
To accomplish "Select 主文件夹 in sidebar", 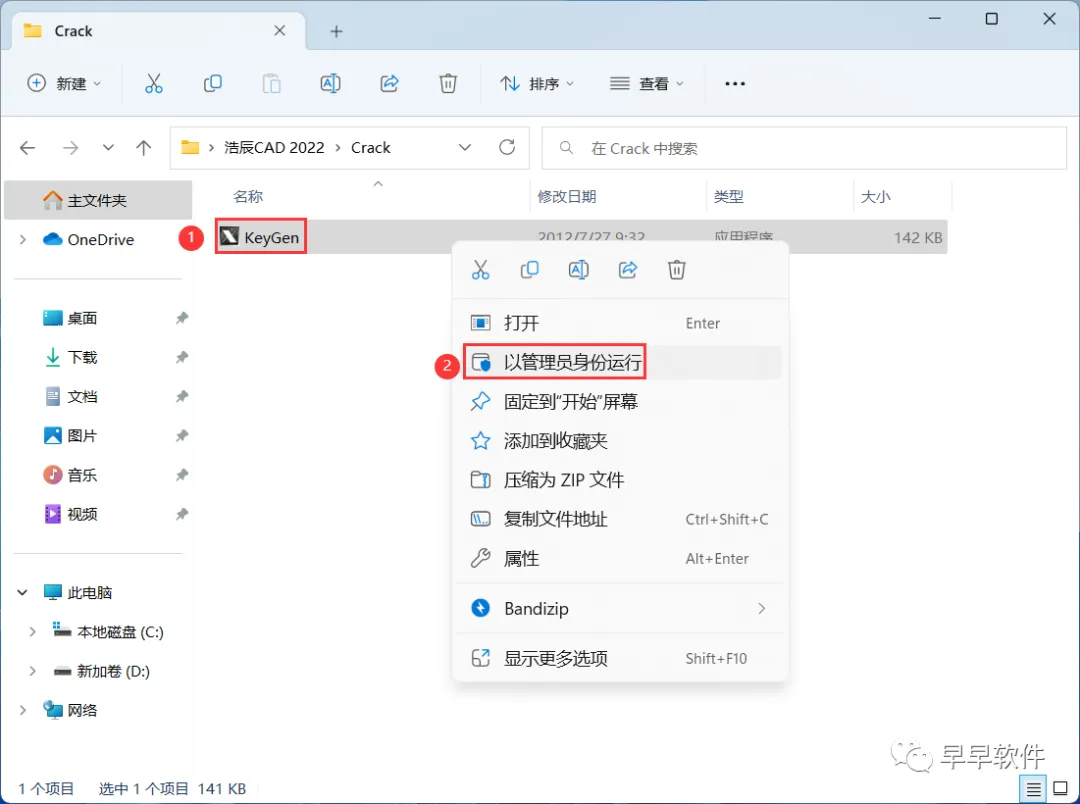I will coord(98,200).
